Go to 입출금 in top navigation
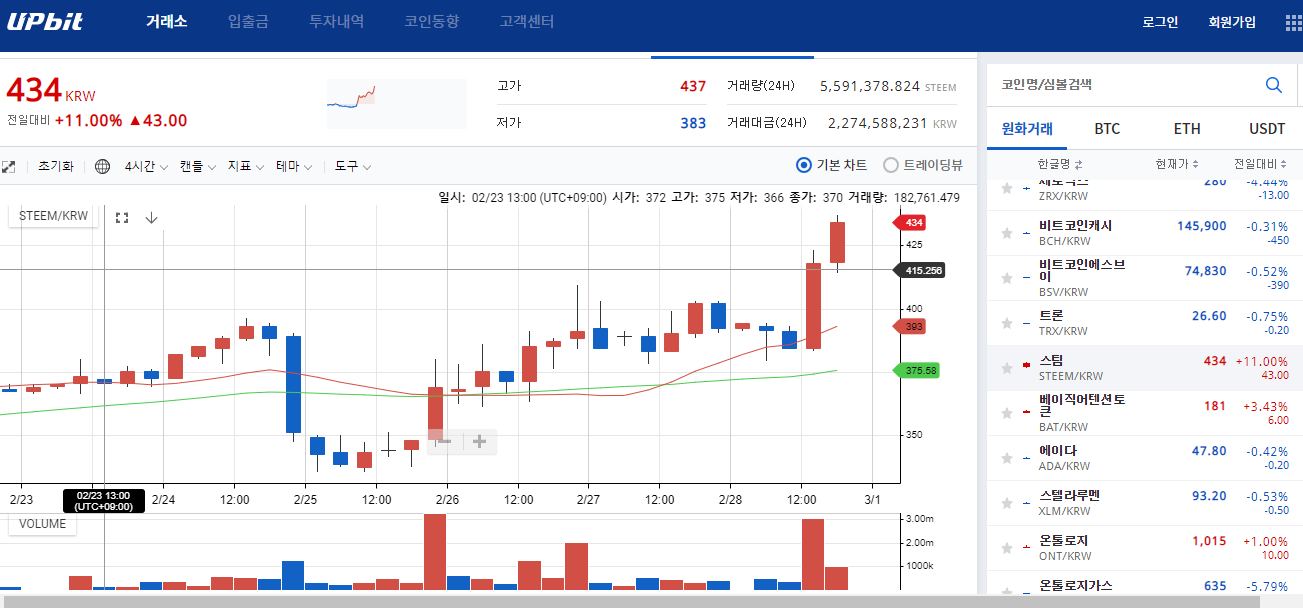The image size is (1303, 608). point(248,22)
